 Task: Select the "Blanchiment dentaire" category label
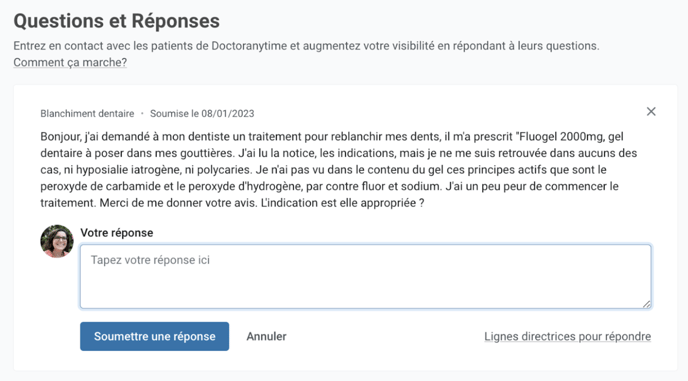(x=87, y=114)
